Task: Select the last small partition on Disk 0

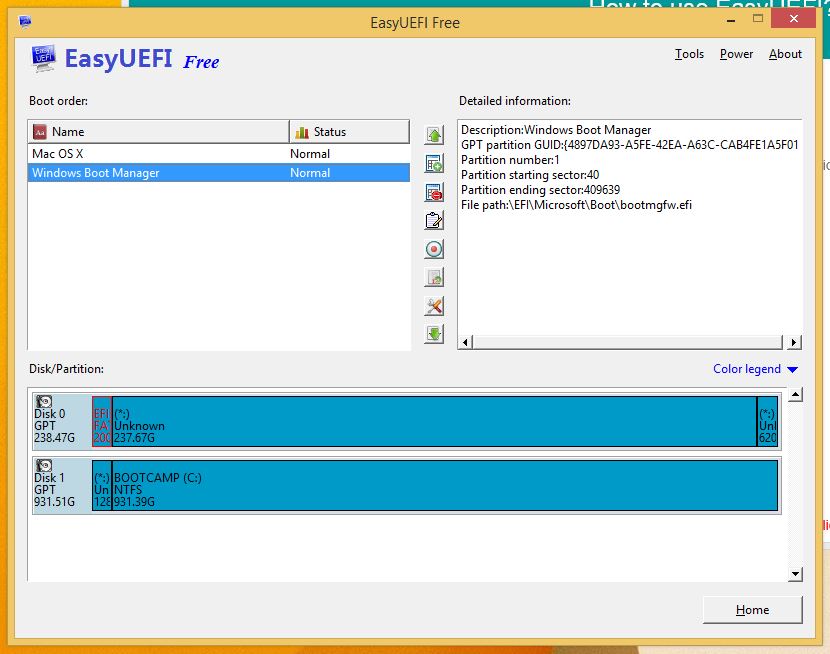Action: 768,422
